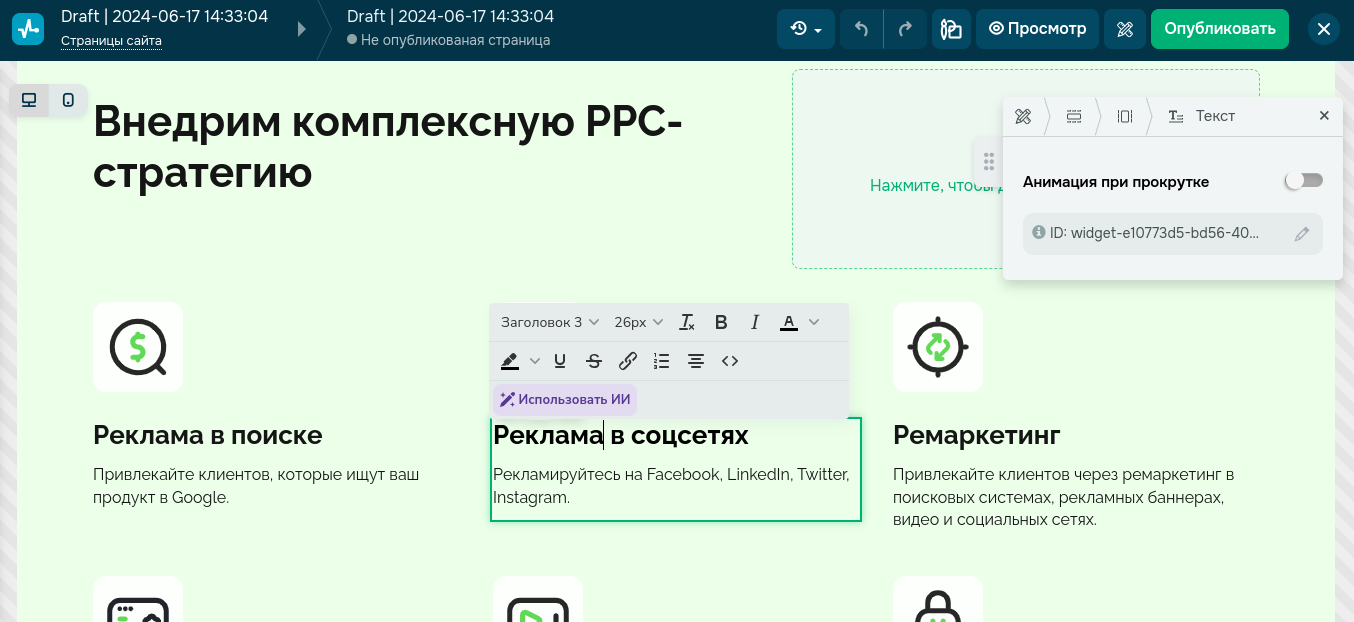Click the Ремаркетинг description paragraph
Viewport: 1354px width, 622px height.
[x=1064, y=497]
